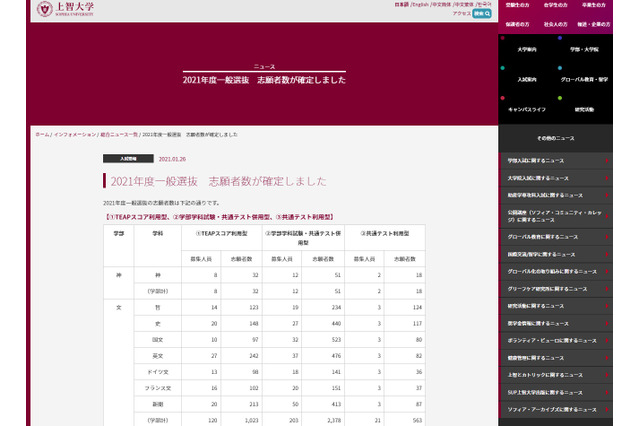Screen dimensions: 640x426
Task: Open 受験生の方 audience page
Action: [x=517, y=5]
